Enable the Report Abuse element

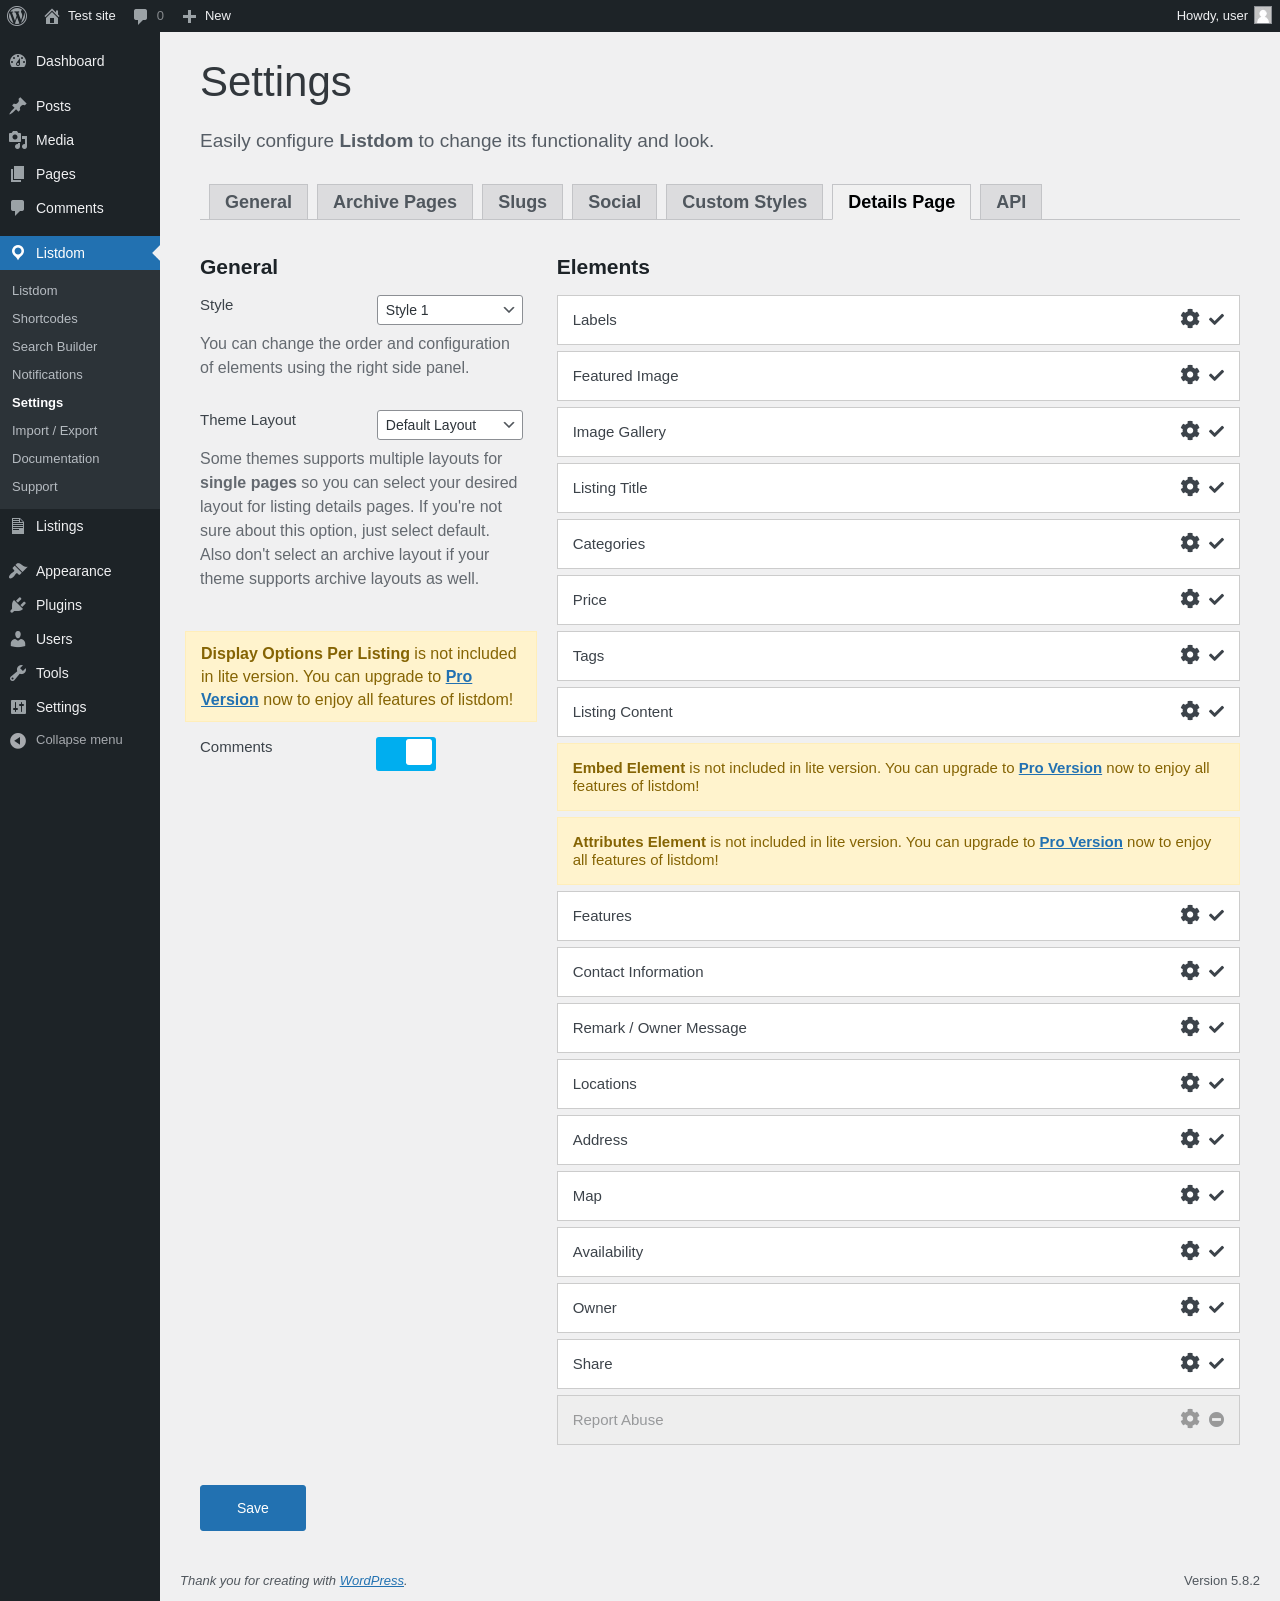pos(1216,1420)
